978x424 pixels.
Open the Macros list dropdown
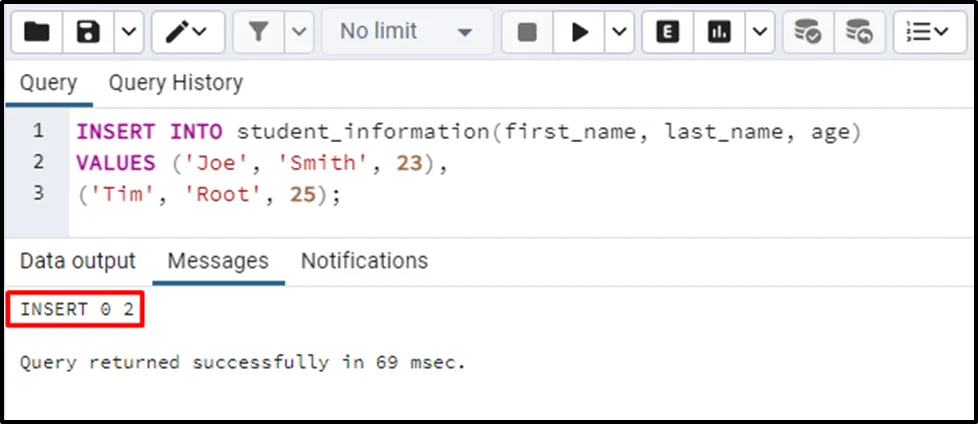point(928,33)
